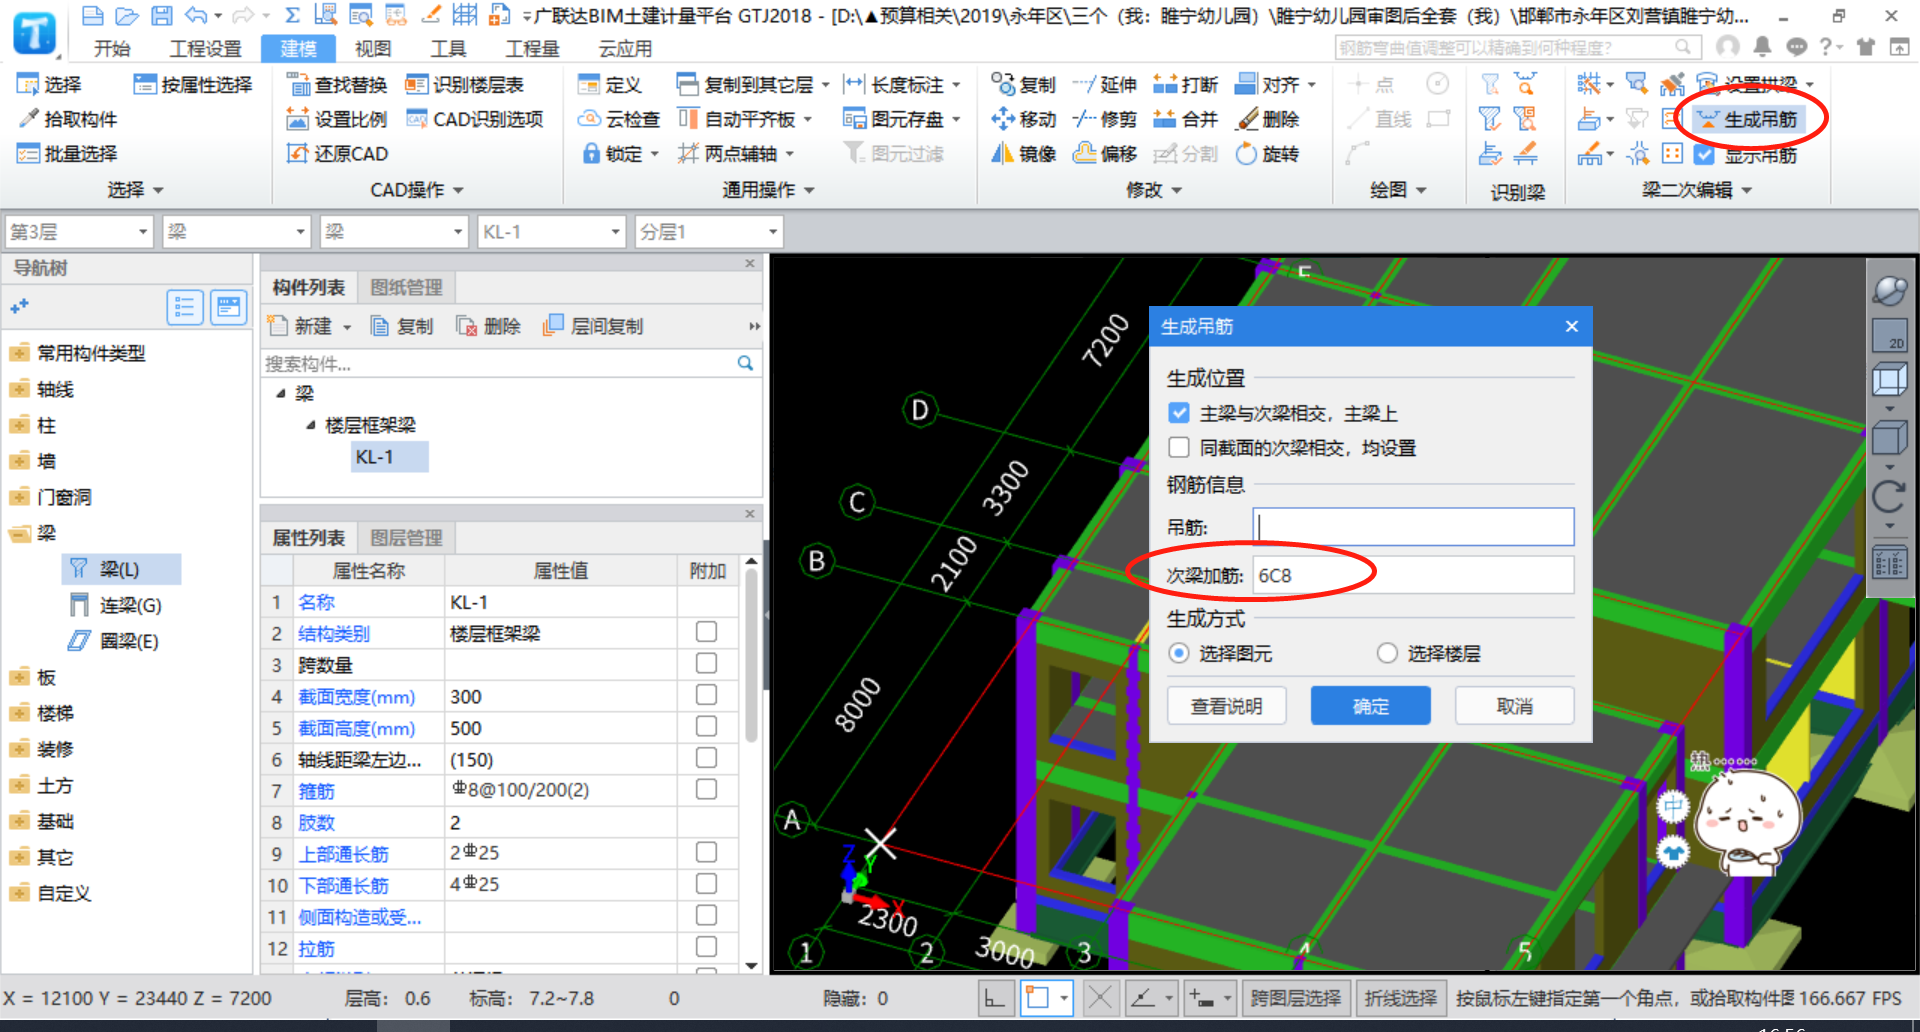Click the 次梁加筋 input field

pyautogui.click(x=1413, y=575)
